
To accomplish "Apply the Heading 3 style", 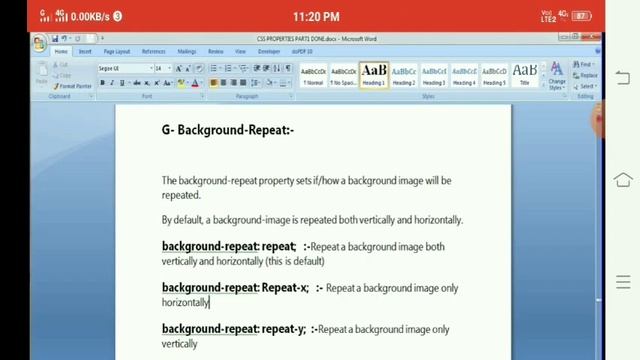I will (x=434, y=75).
